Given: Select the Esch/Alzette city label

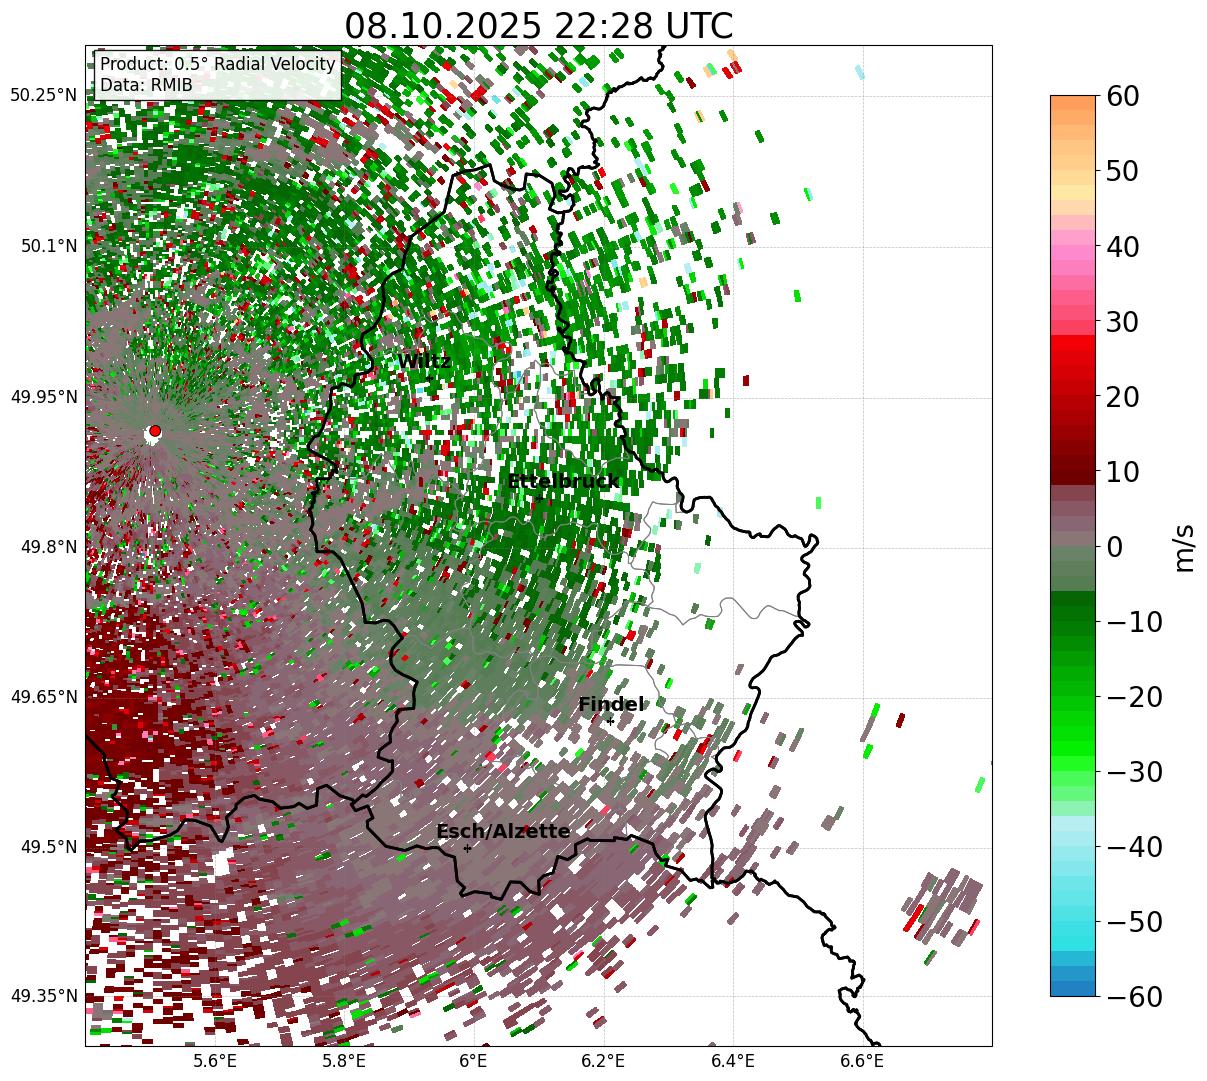Looking at the screenshot, I should pos(503,832).
